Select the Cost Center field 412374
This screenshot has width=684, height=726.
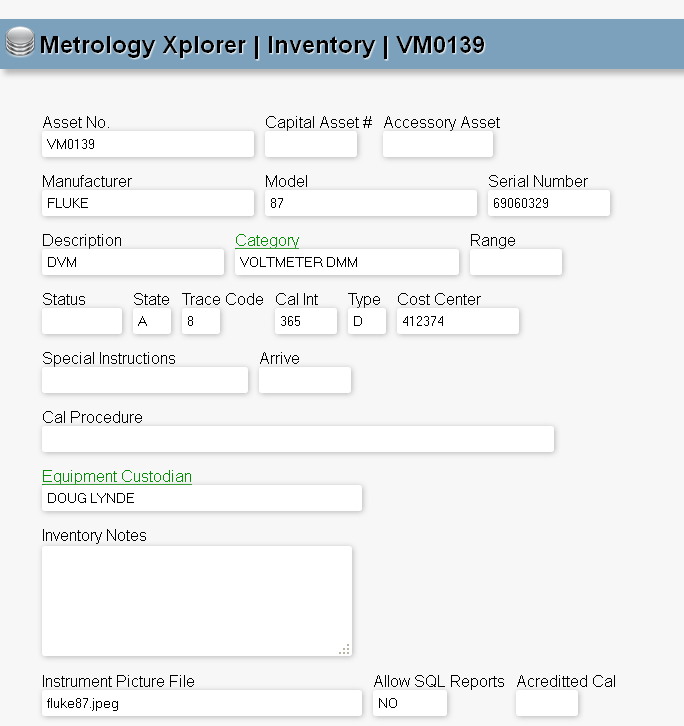[x=458, y=321]
